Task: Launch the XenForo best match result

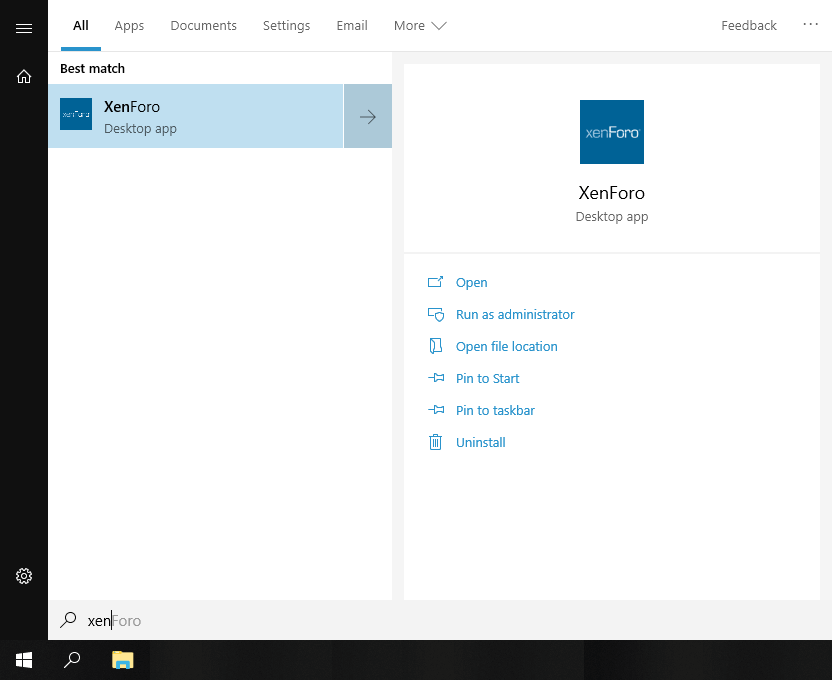Action: coord(195,116)
